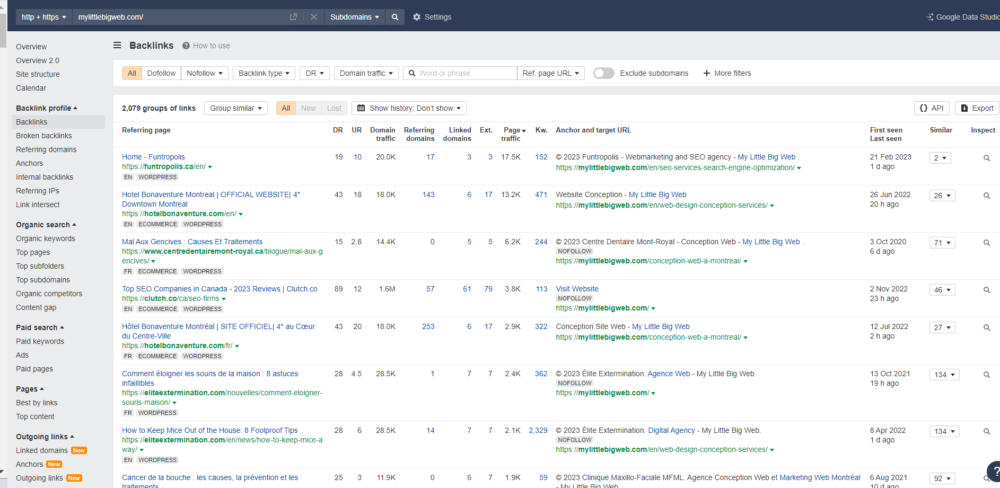Click the Visit Website anchor link
This screenshot has height=488, width=1000.
pyautogui.click(x=577, y=289)
